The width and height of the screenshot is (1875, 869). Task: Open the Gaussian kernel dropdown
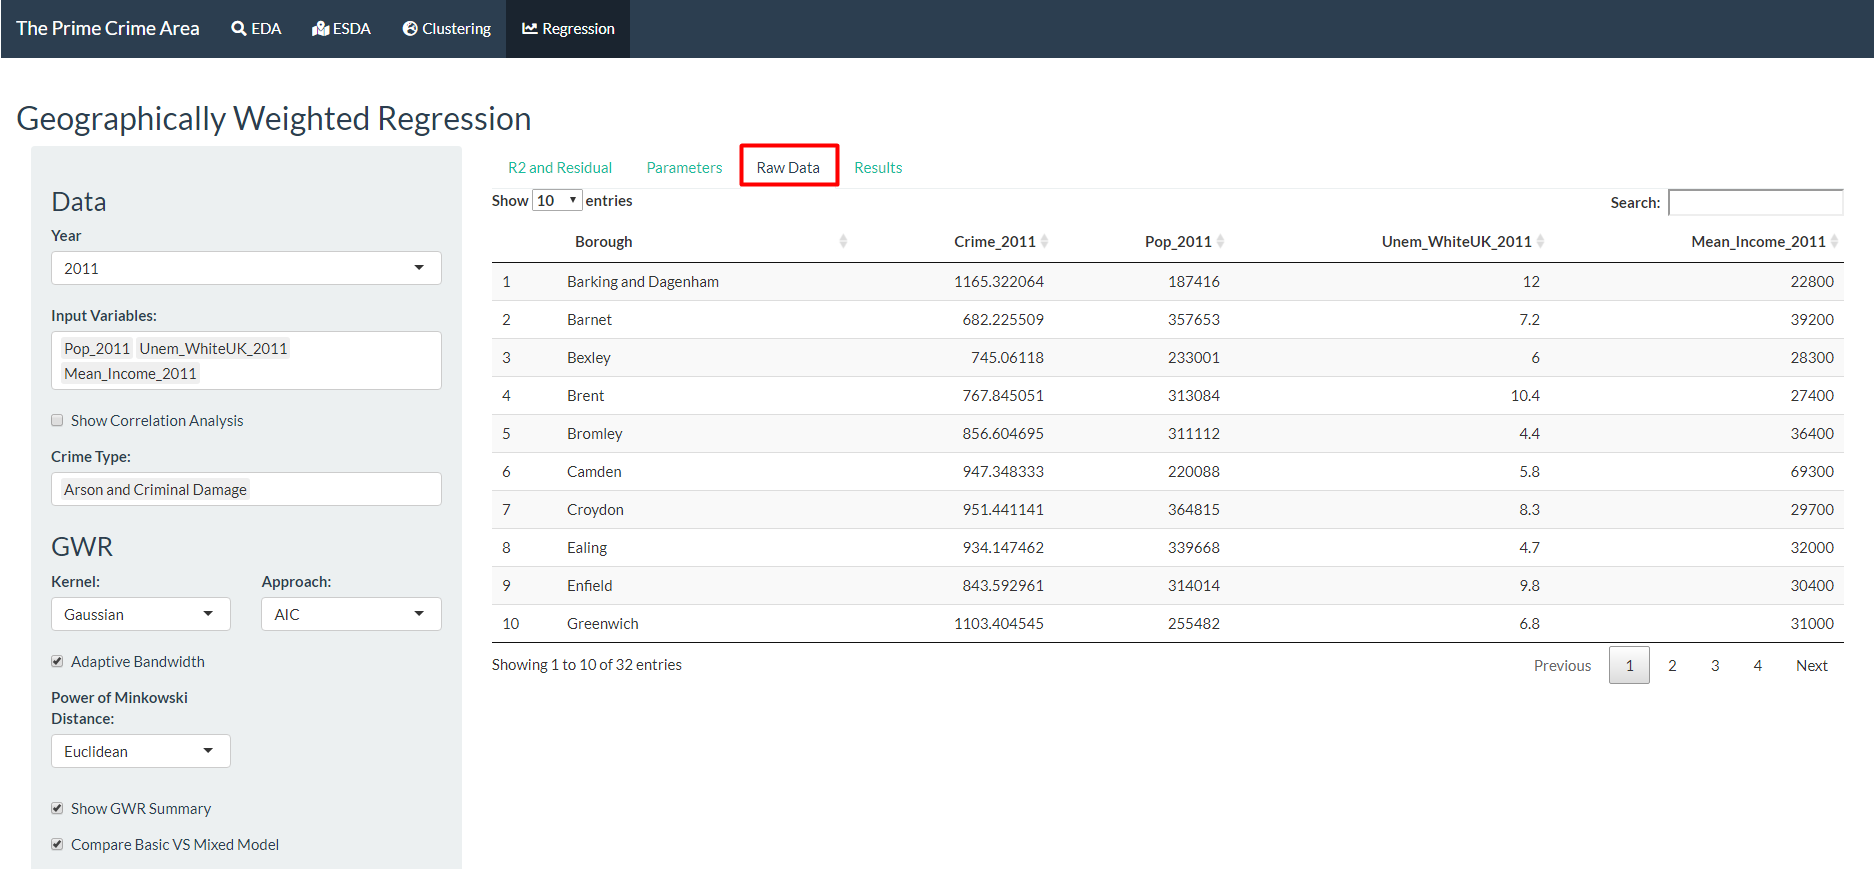coord(140,614)
